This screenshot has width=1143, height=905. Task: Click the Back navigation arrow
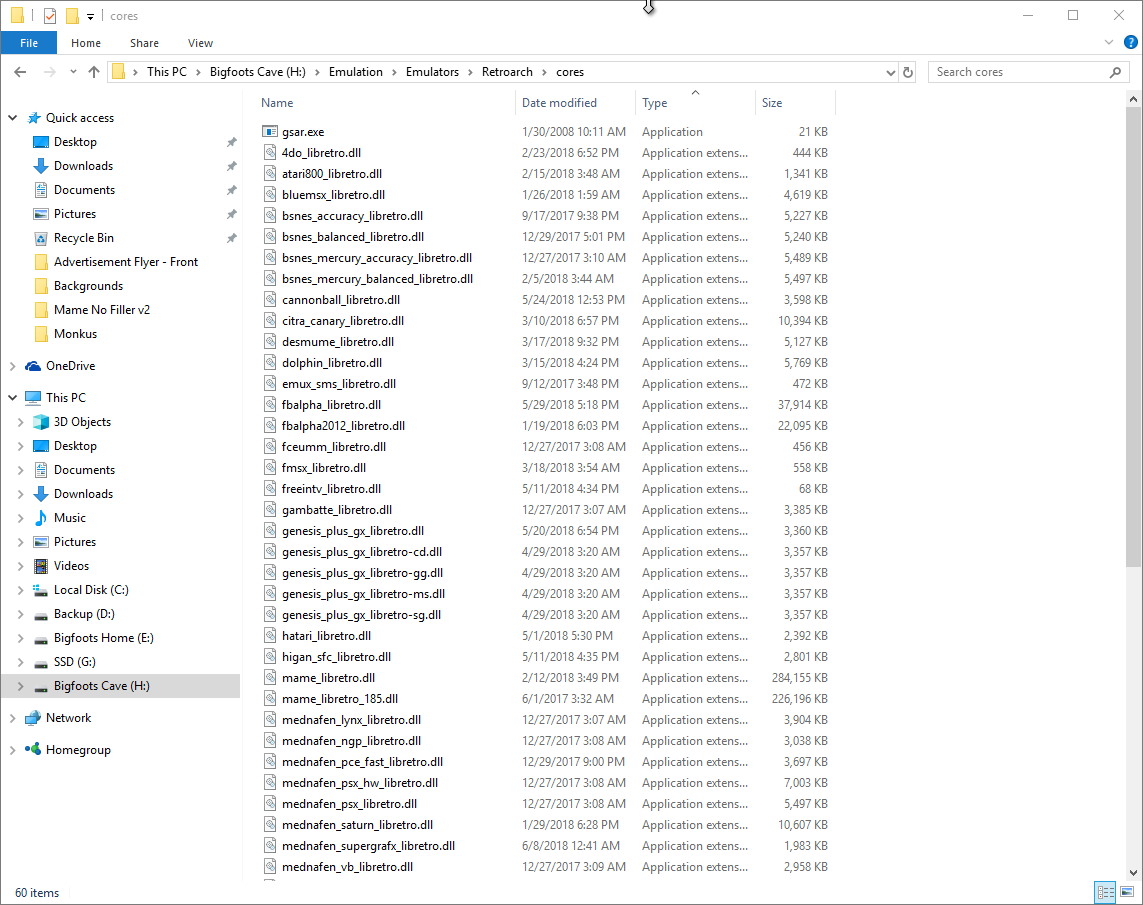[x=20, y=72]
